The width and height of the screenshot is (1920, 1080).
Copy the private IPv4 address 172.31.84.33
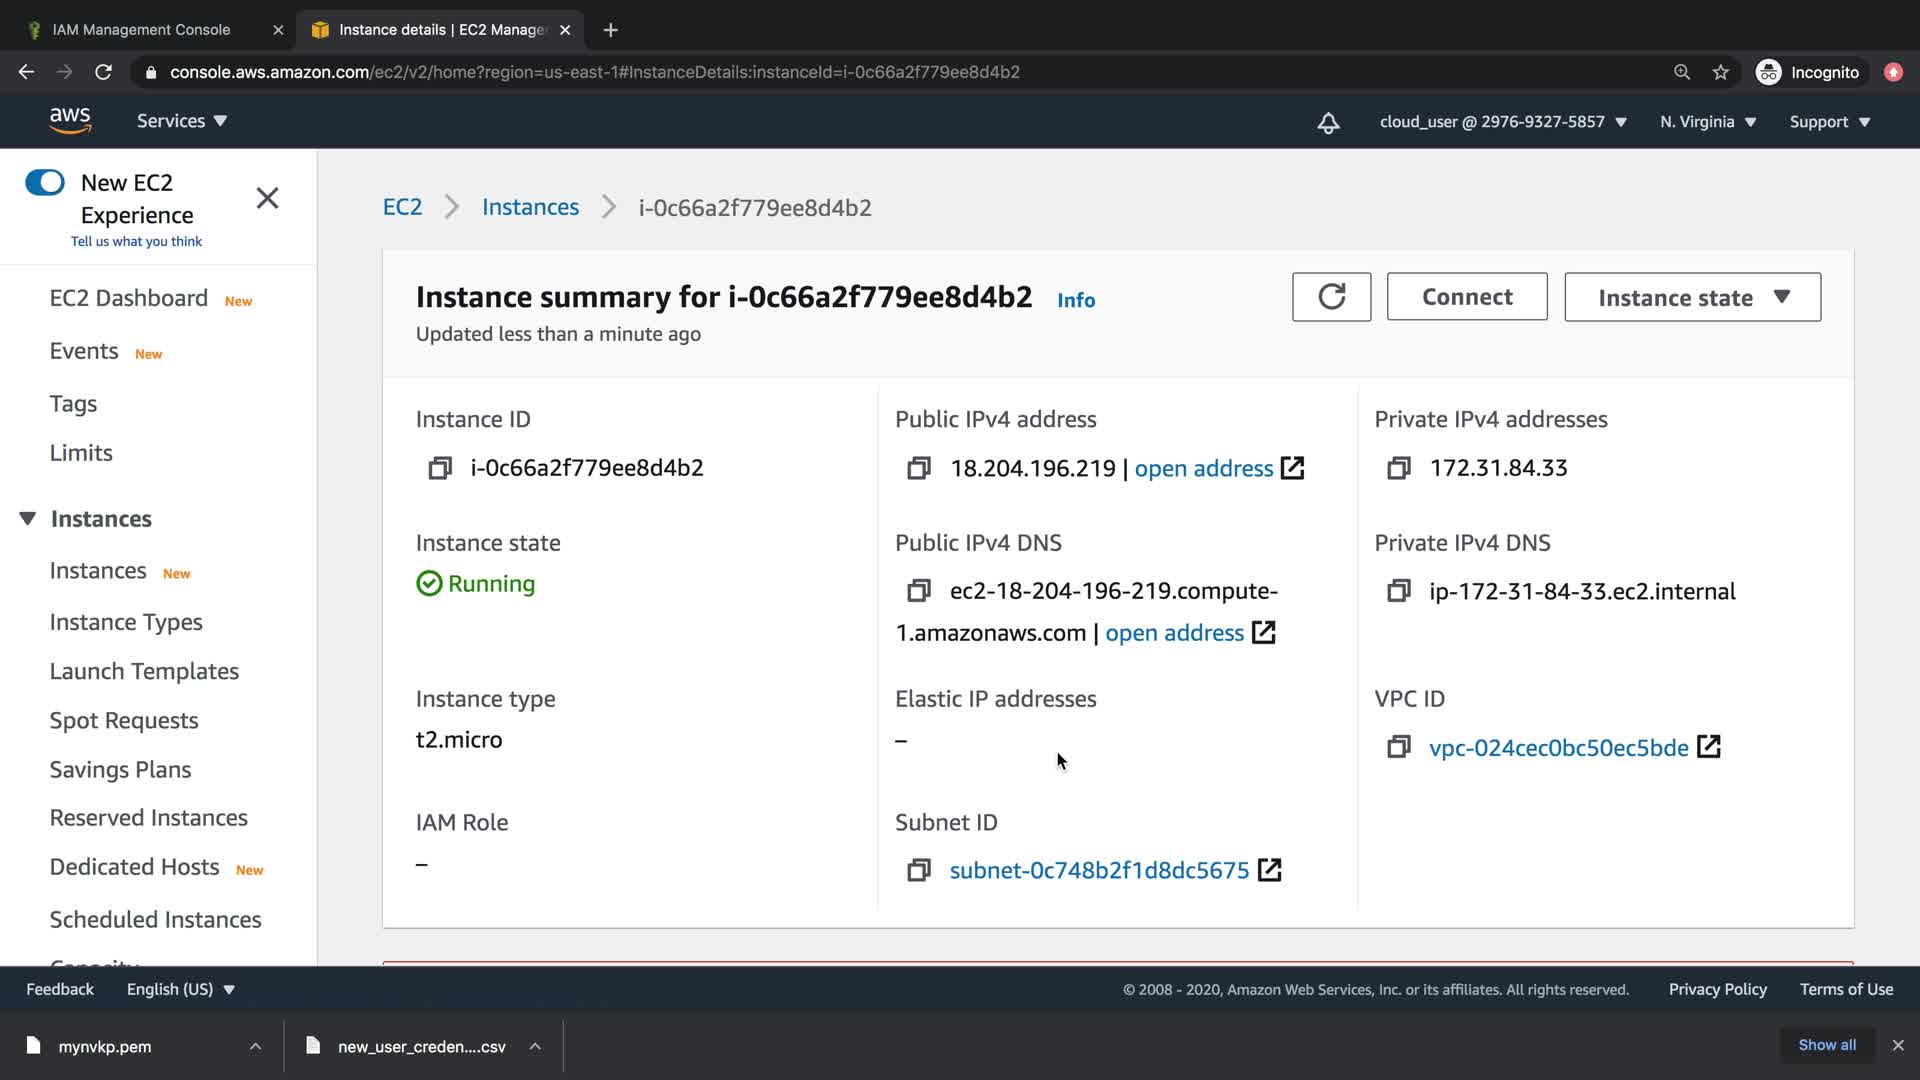[1398, 468]
